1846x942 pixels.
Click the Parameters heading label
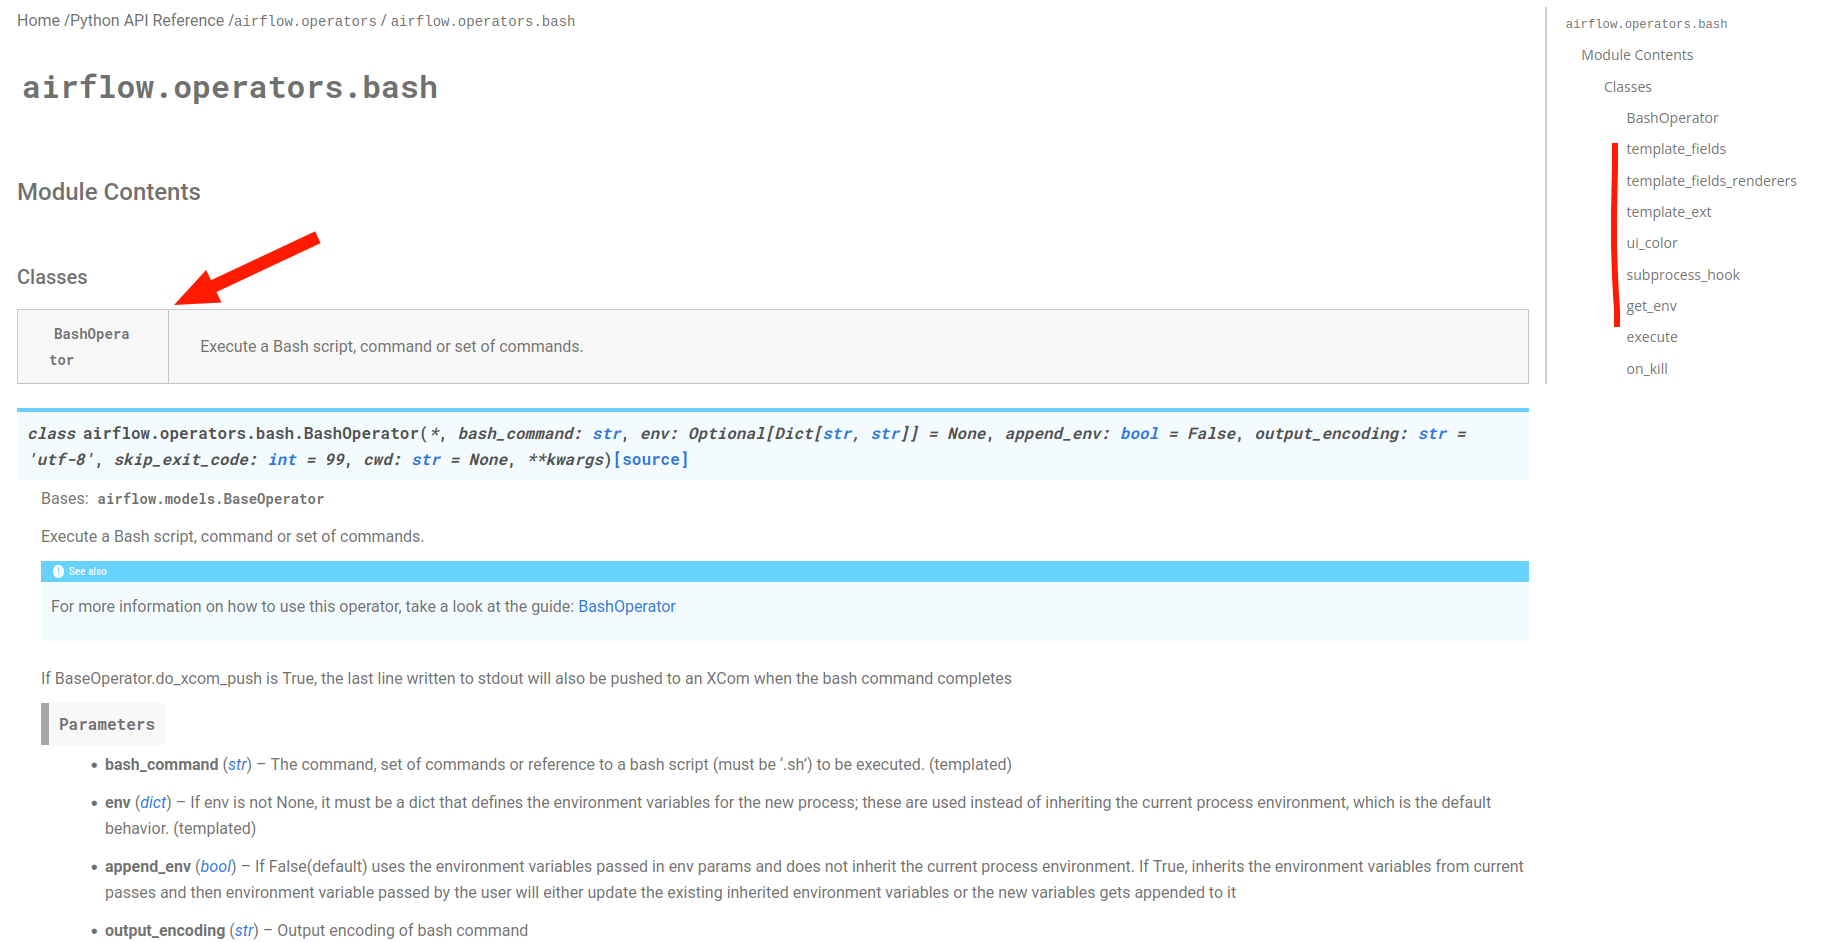tap(107, 725)
